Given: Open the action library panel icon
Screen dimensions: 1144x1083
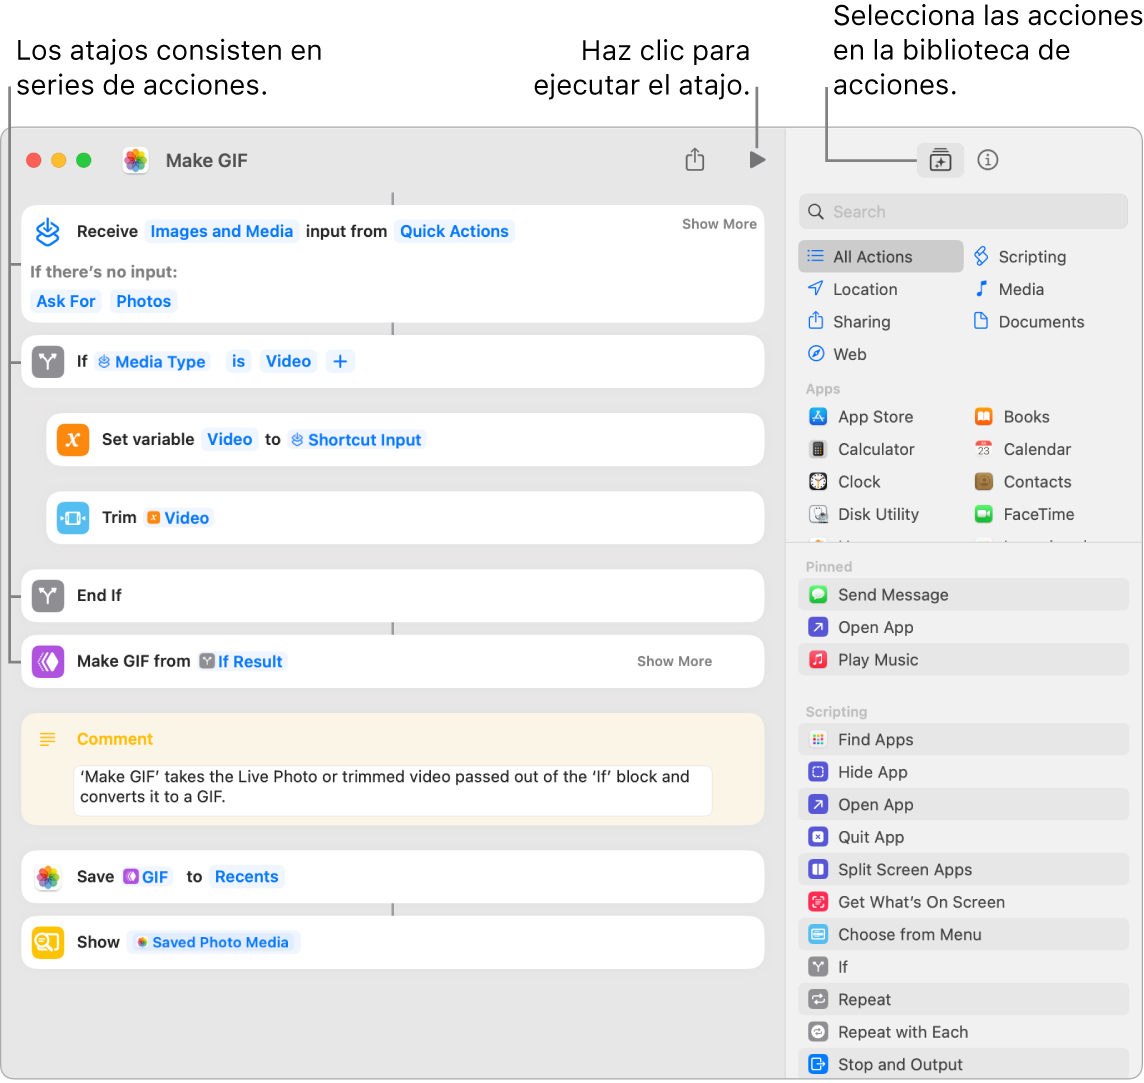Looking at the screenshot, I should pos(939,159).
